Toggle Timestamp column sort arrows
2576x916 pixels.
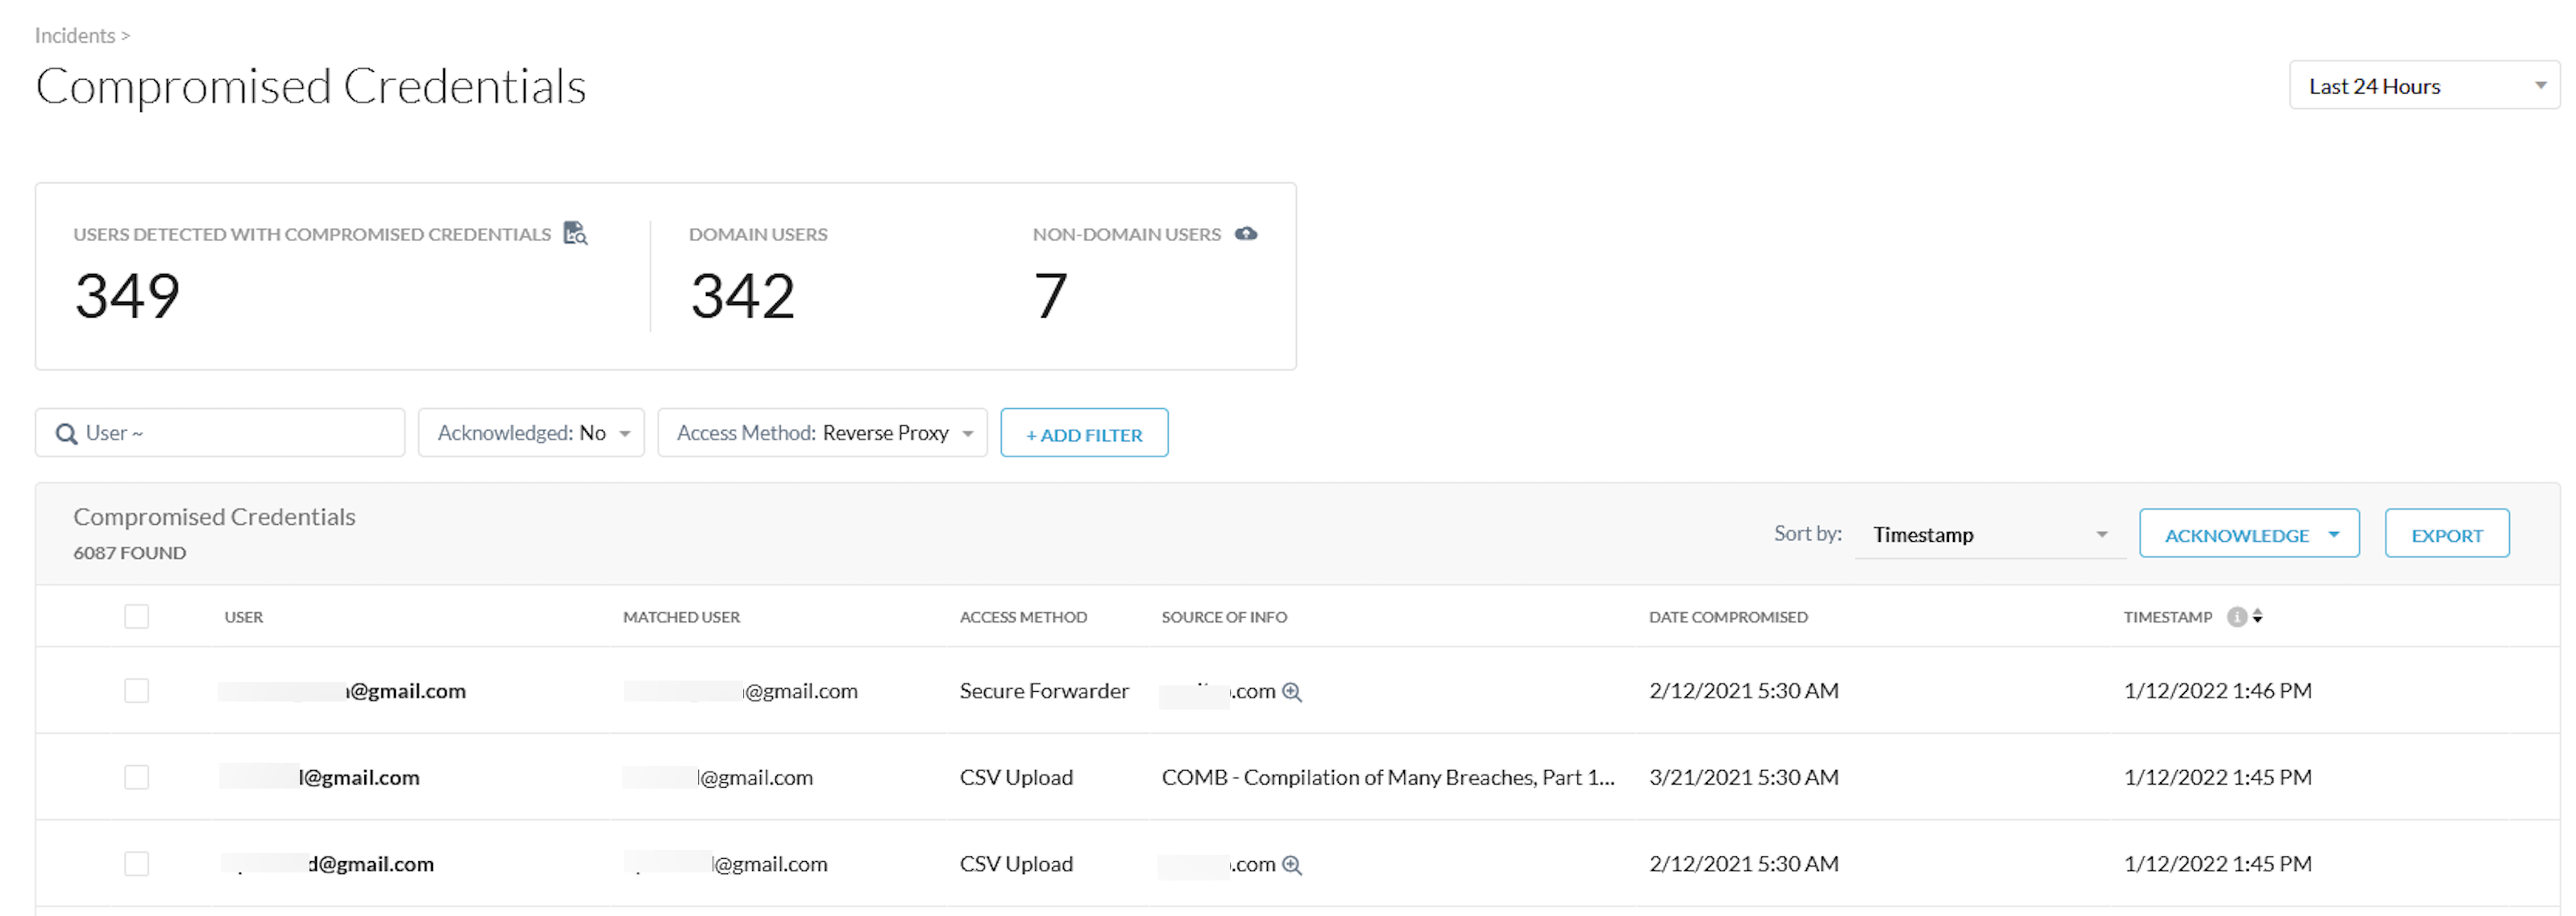click(2257, 617)
